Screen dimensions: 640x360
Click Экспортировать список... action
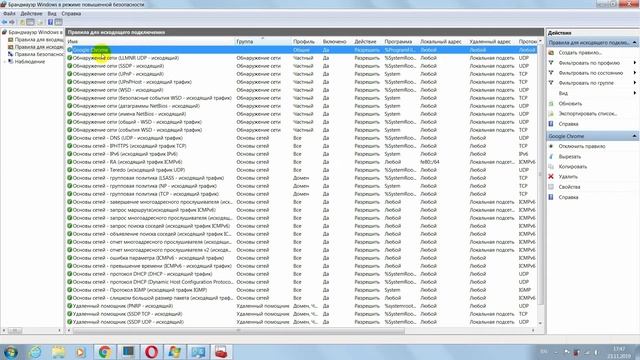(x=588, y=113)
